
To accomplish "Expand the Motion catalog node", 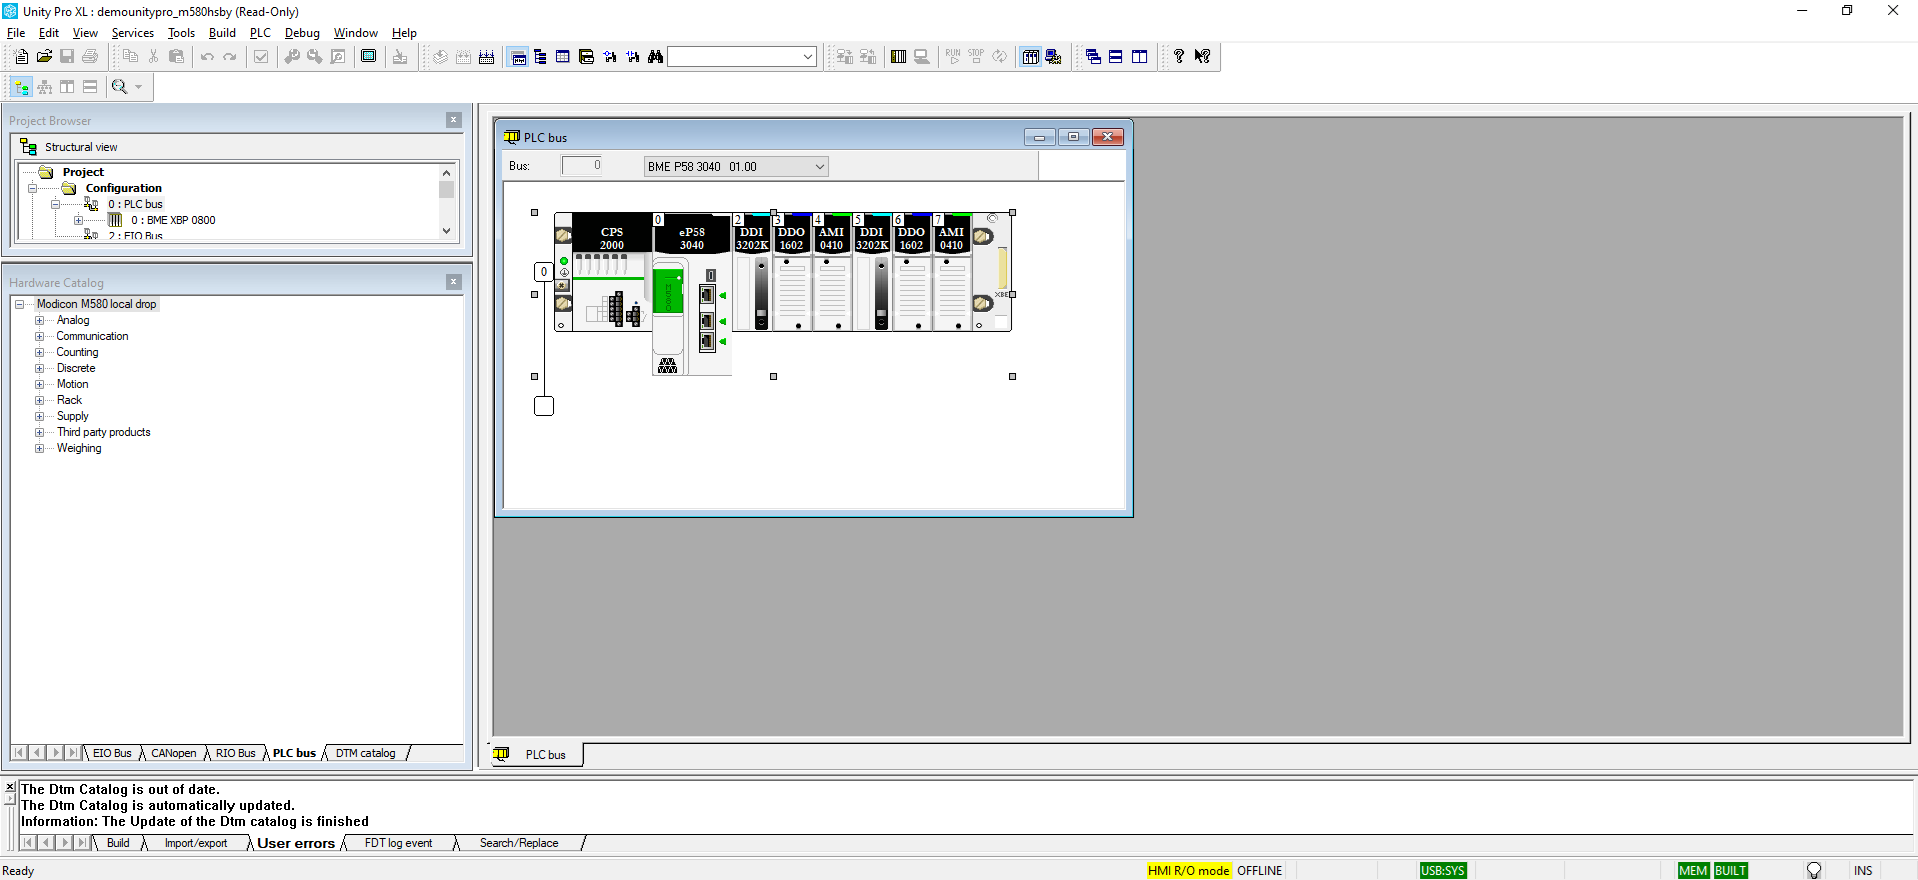I will [x=40, y=384].
